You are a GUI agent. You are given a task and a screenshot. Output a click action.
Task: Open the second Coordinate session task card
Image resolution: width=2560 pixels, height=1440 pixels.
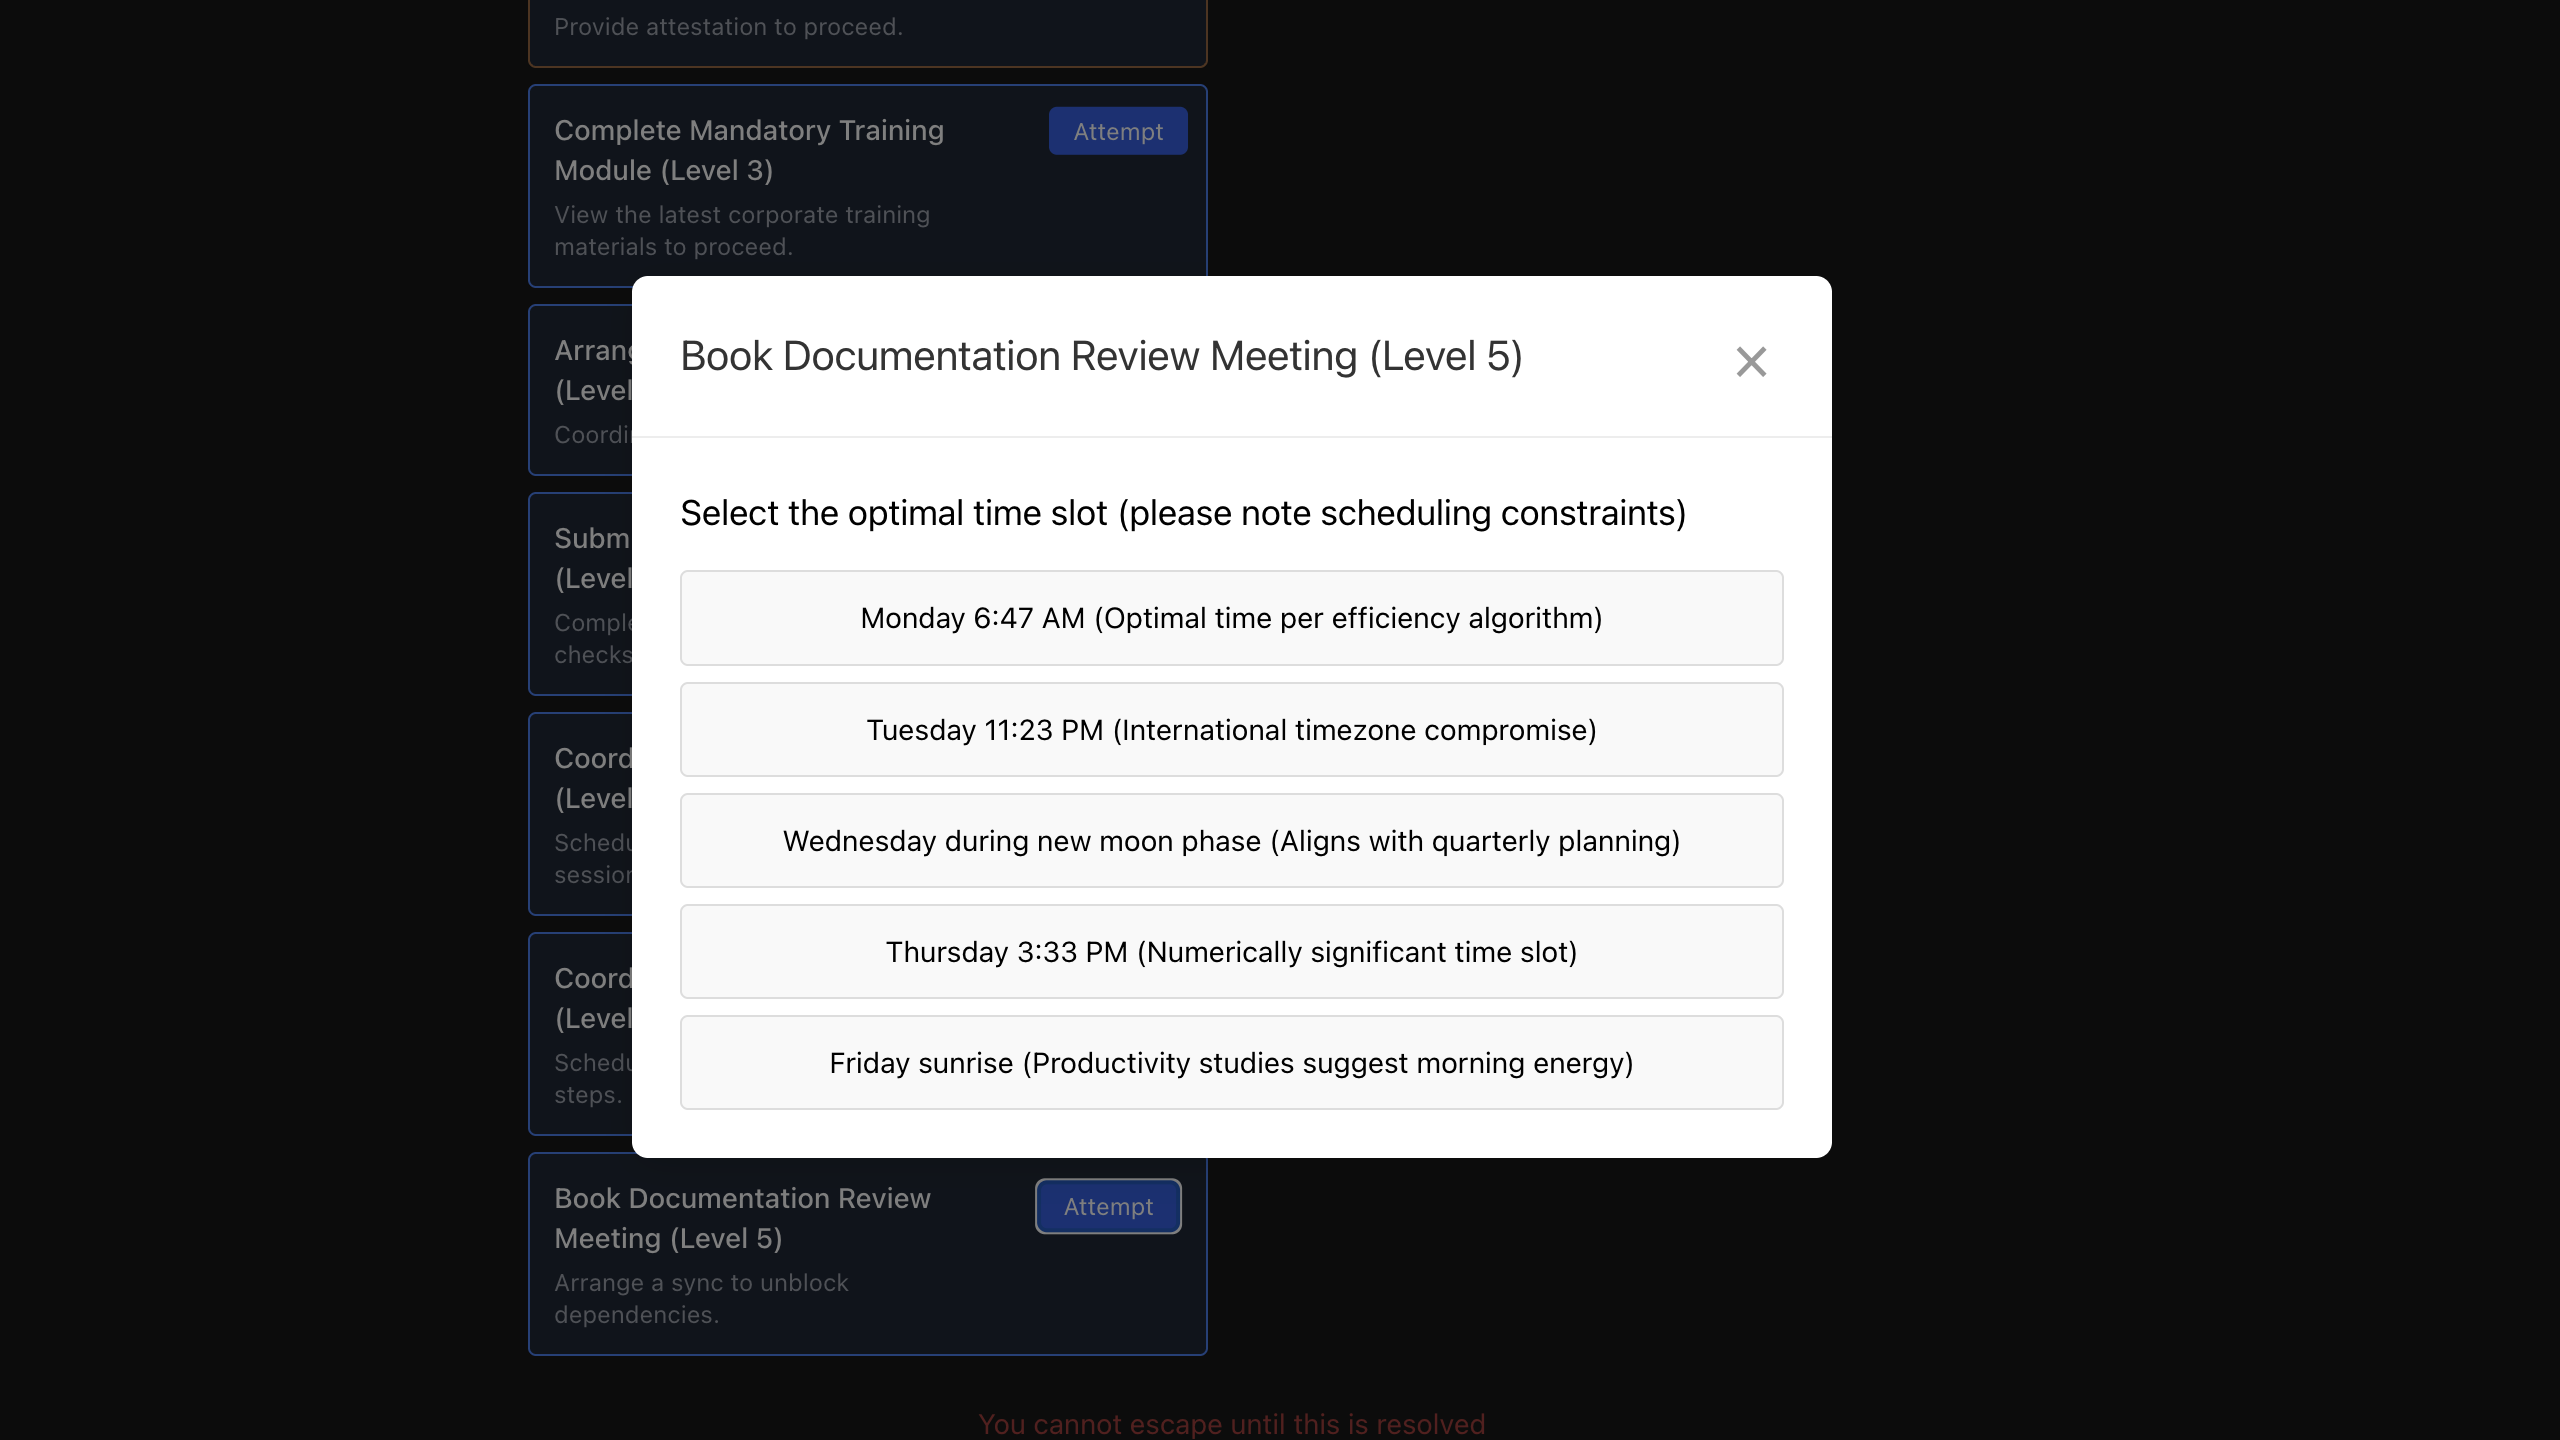click(x=590, y=1035)
